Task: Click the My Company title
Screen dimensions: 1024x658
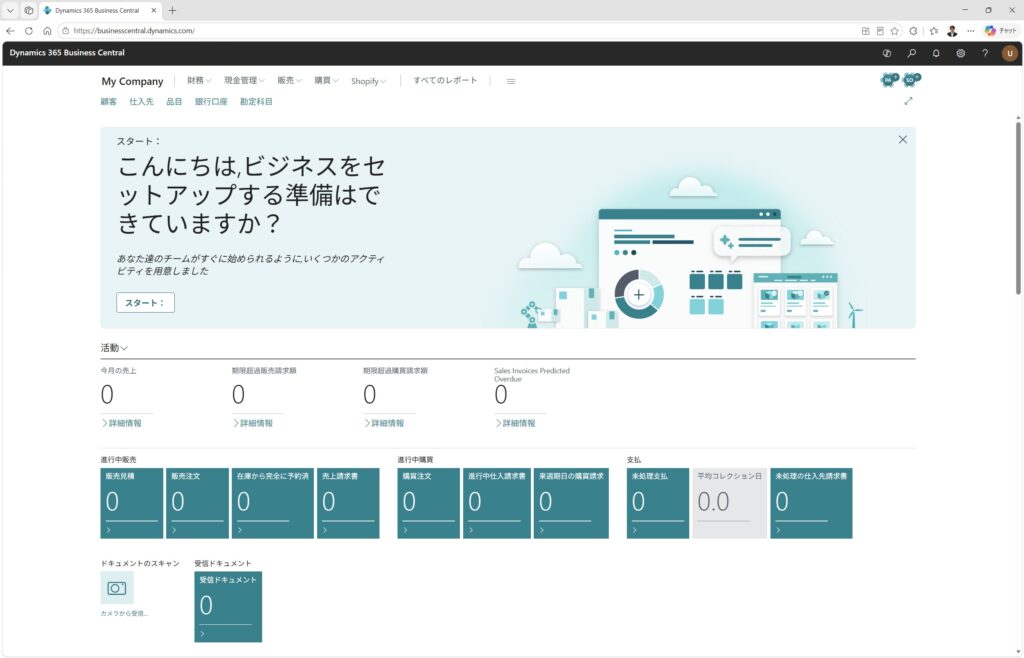Action: (x=132, y=82)
